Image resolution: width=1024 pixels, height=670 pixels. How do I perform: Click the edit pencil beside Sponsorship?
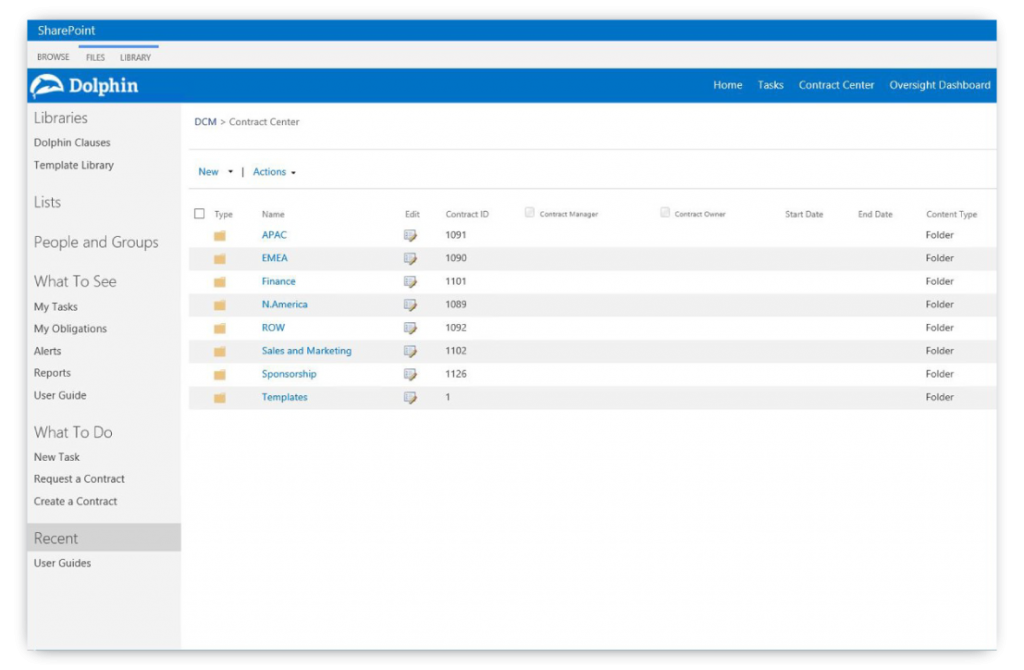pyautogui.click(x=410, y=374)
